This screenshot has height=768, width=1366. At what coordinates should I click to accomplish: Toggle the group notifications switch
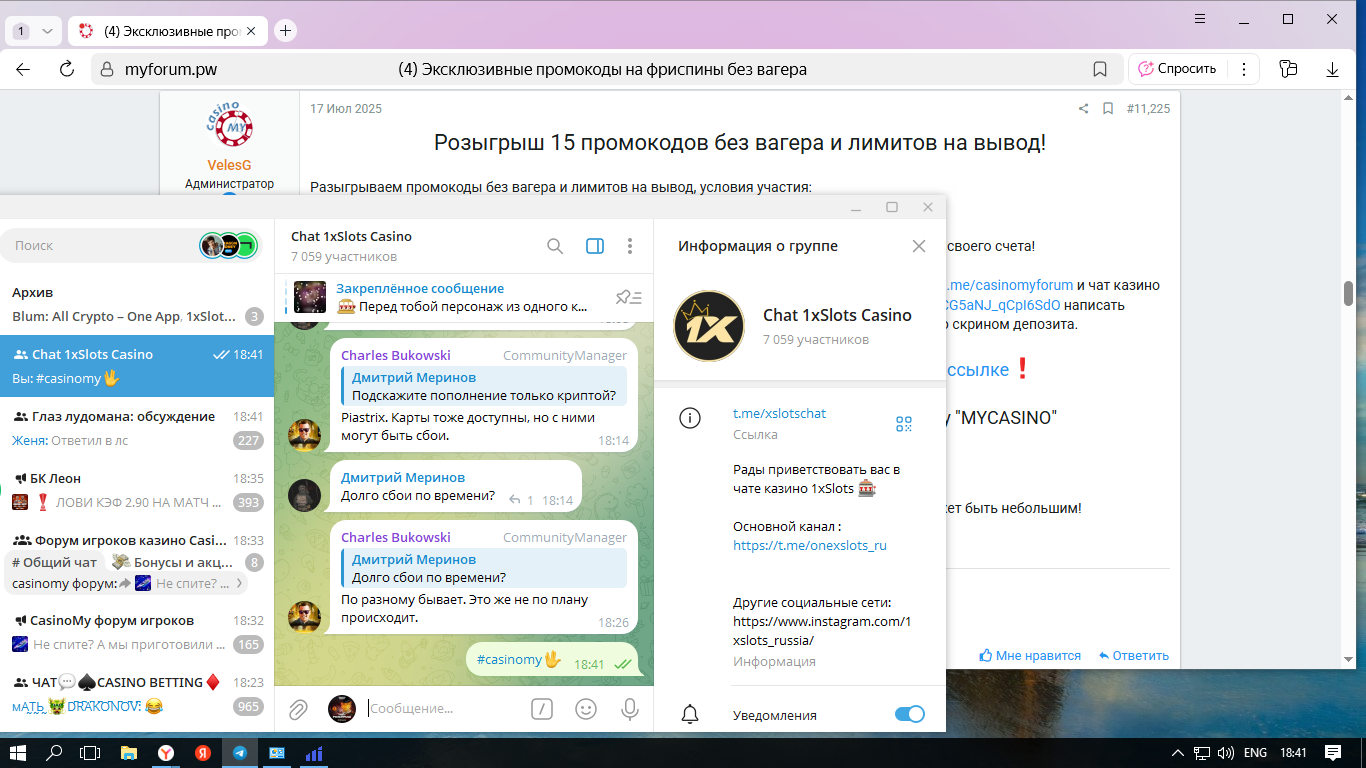pyautogui.click(x=909, y=714)
